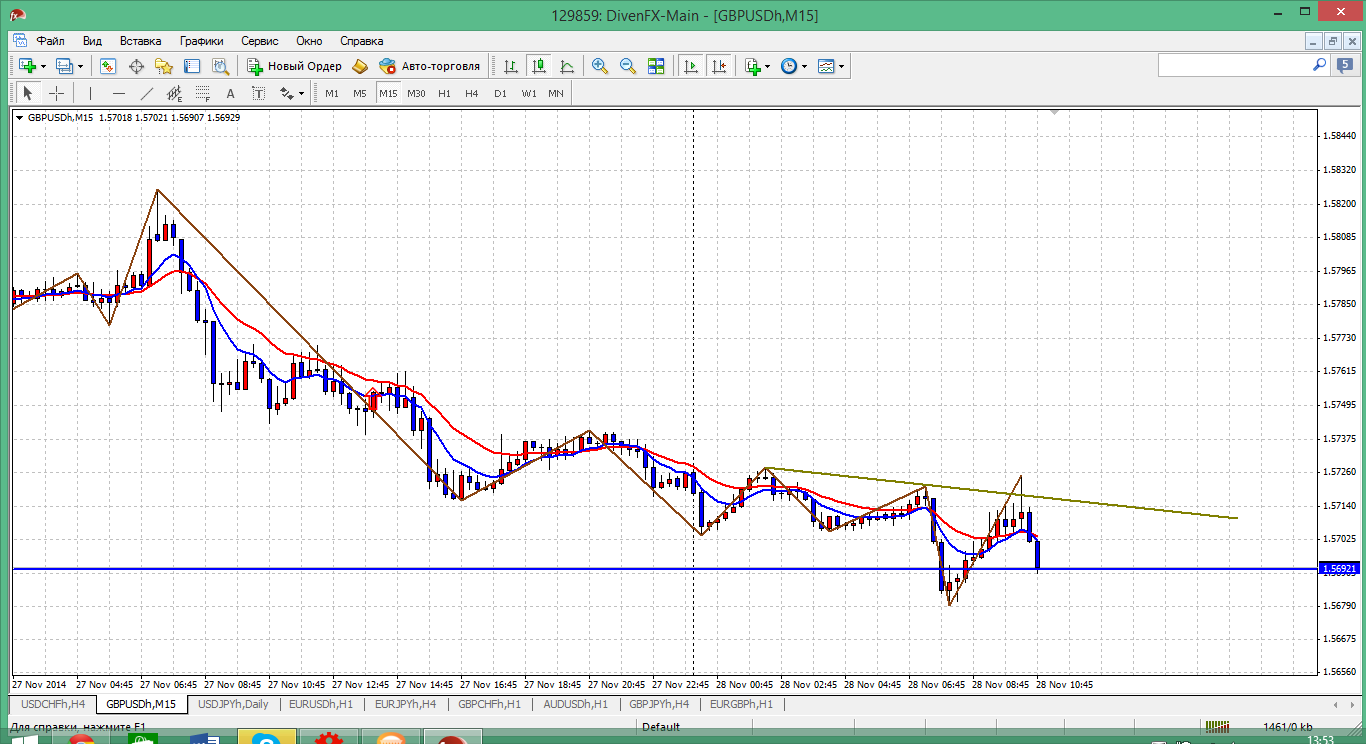Image resolution: width=1370 pixels, height=744 pixels.
Task: Open the Fibonacci retracement tool
Action: coord(203,93)
